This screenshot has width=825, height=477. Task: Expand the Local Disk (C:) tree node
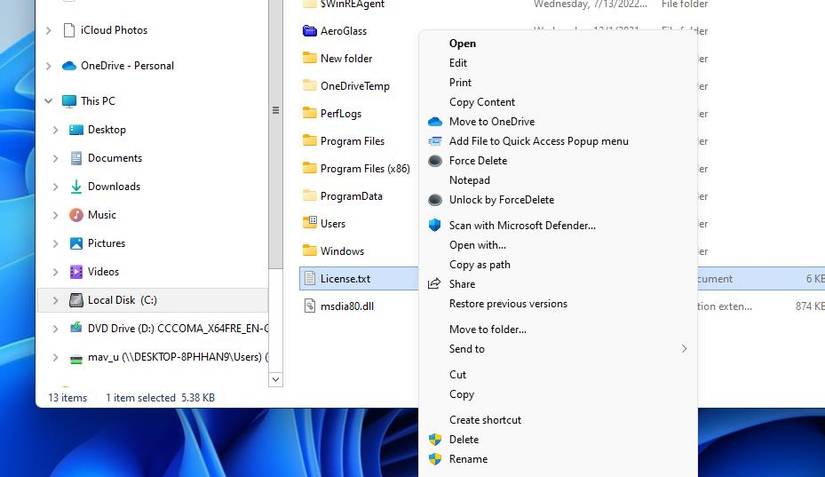[55, 300]
